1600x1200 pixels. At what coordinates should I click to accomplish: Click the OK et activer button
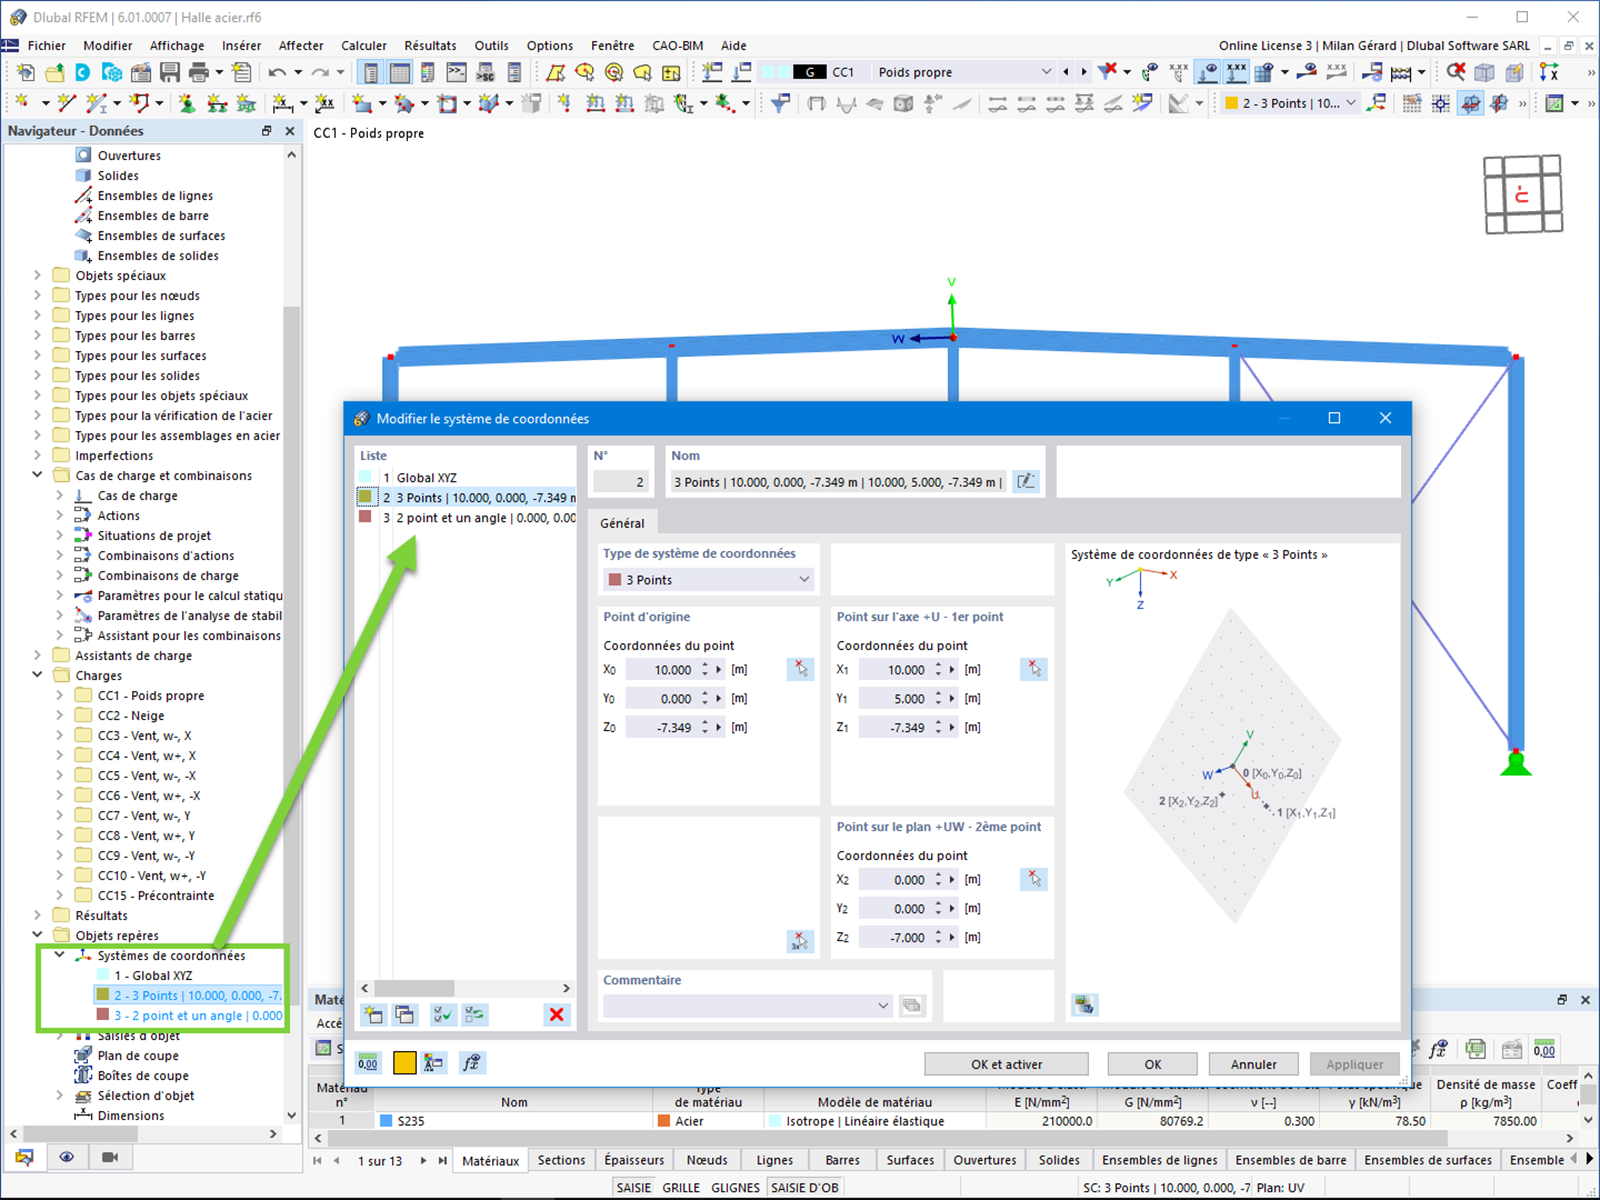coord(1006,1064)
